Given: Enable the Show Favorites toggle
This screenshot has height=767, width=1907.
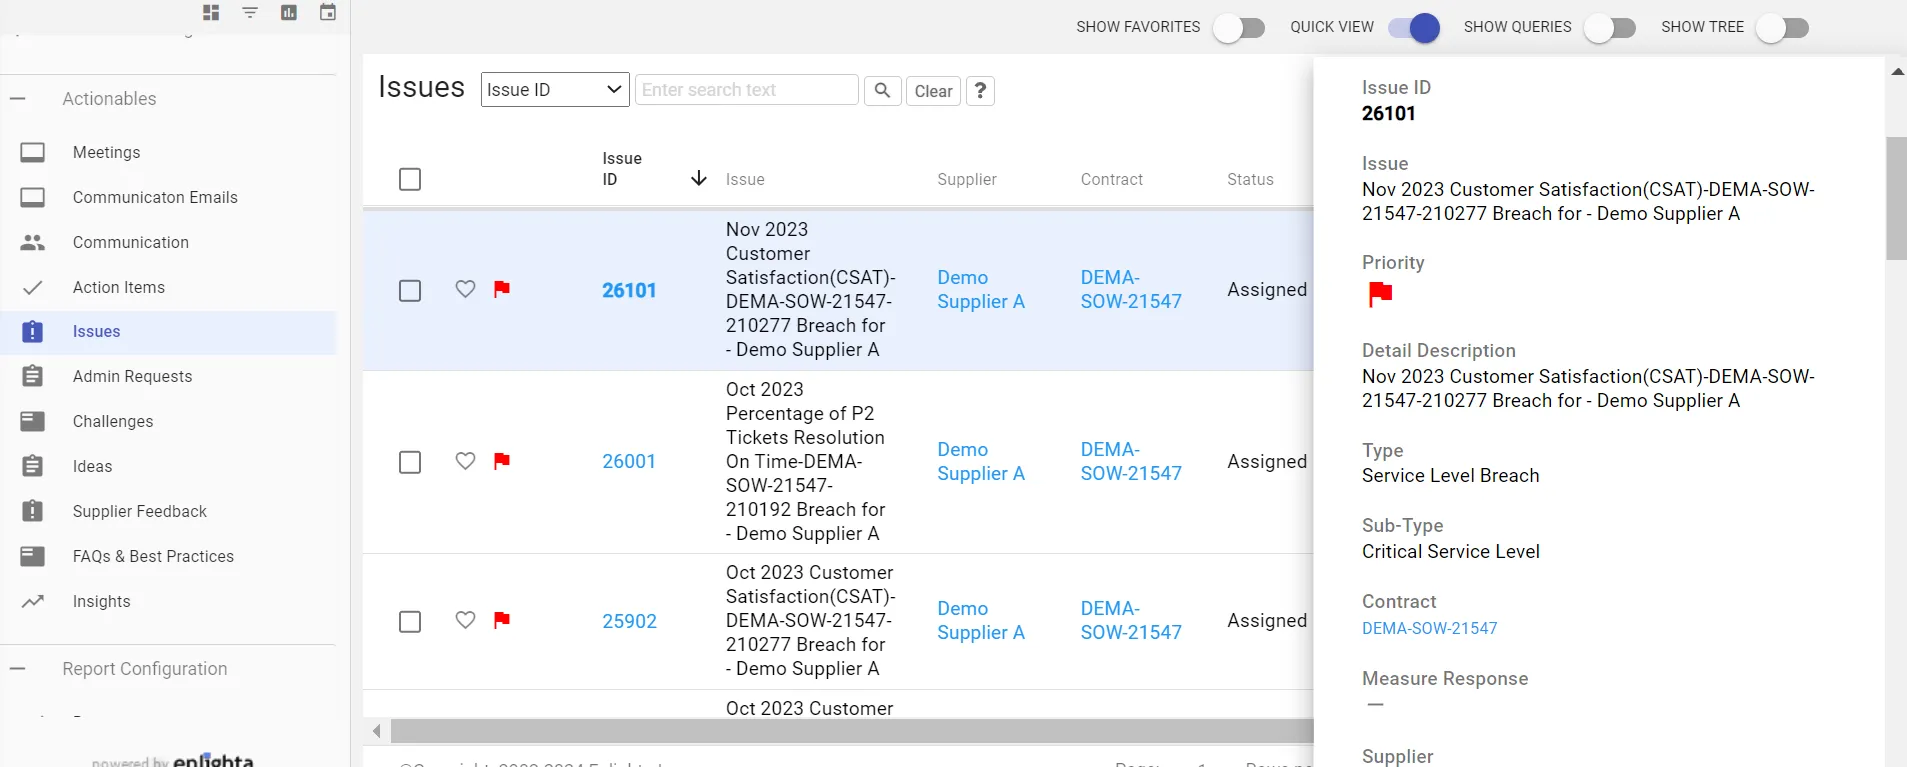Looking at the screenshot, I should tap(1239, 28).
